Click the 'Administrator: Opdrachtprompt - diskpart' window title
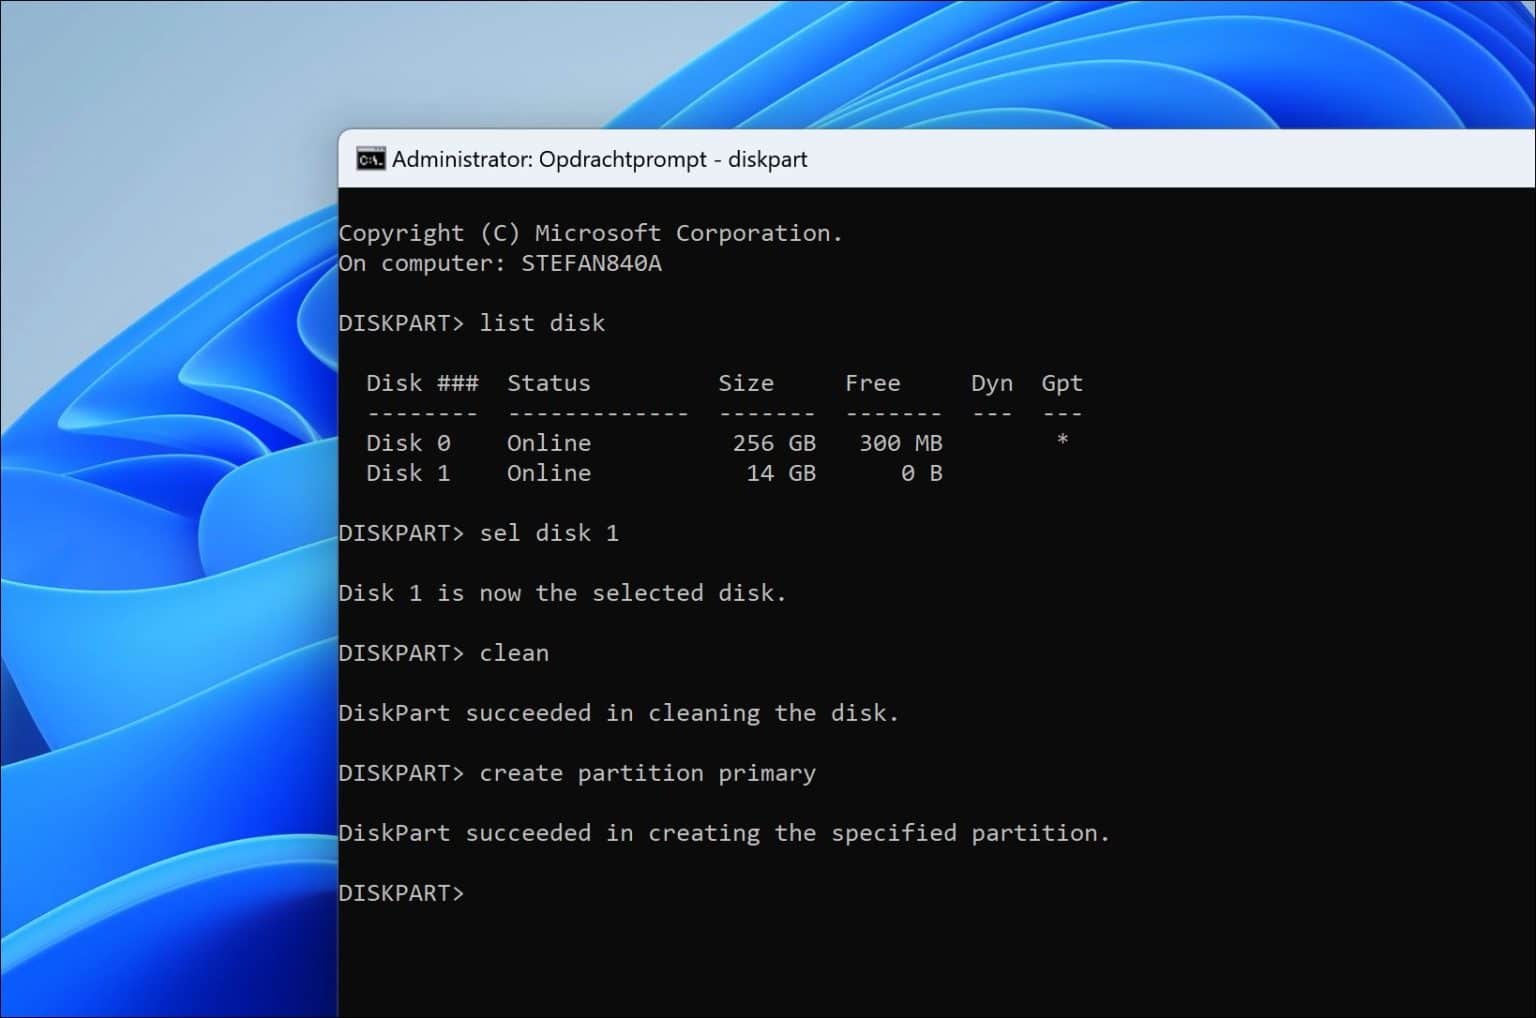The width and height of the screenshot is (1536, 1018). click(x=599, y=160)
